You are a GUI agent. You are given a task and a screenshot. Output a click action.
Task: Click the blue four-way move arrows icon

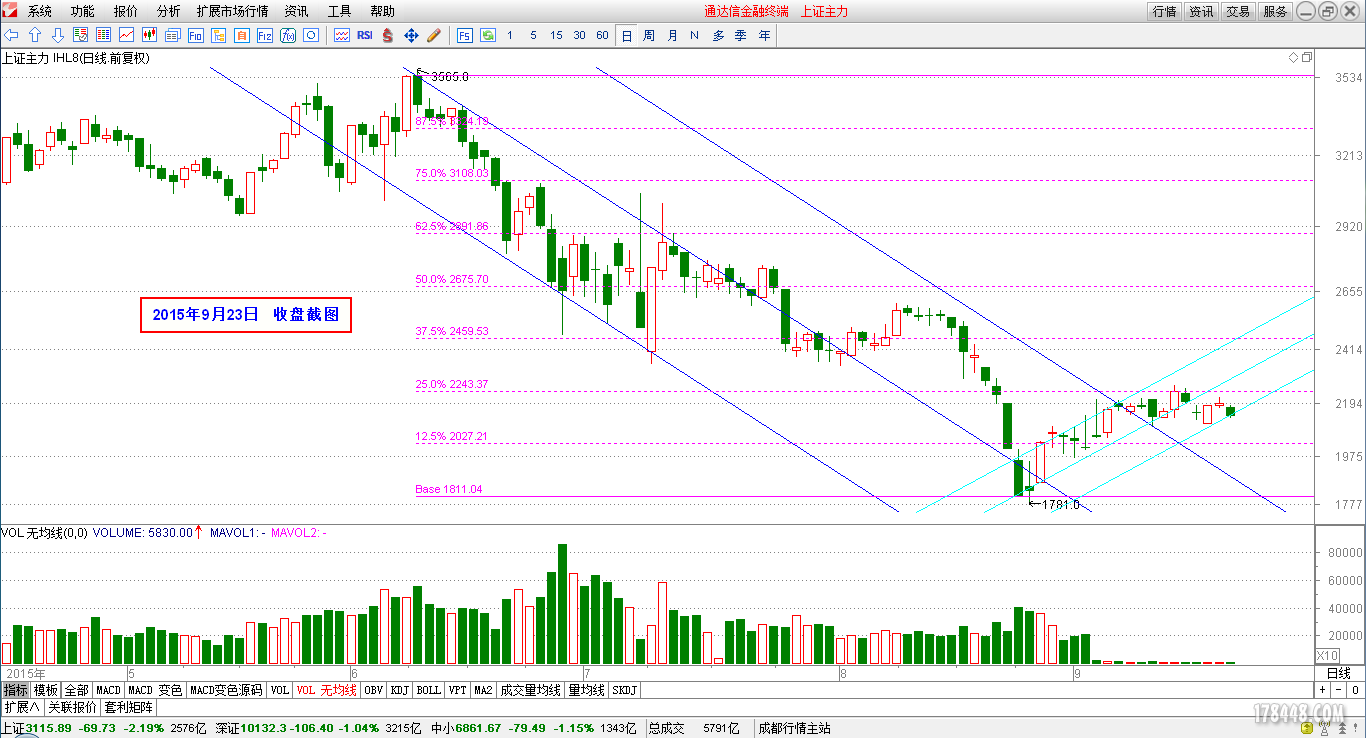click(x=411, y=35)
